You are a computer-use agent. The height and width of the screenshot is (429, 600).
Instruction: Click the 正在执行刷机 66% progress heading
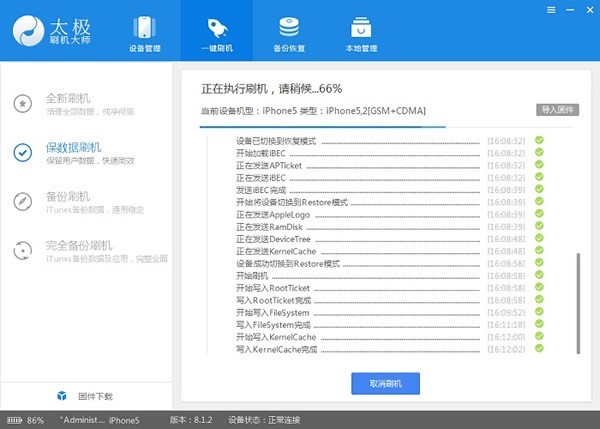[272, 89]
